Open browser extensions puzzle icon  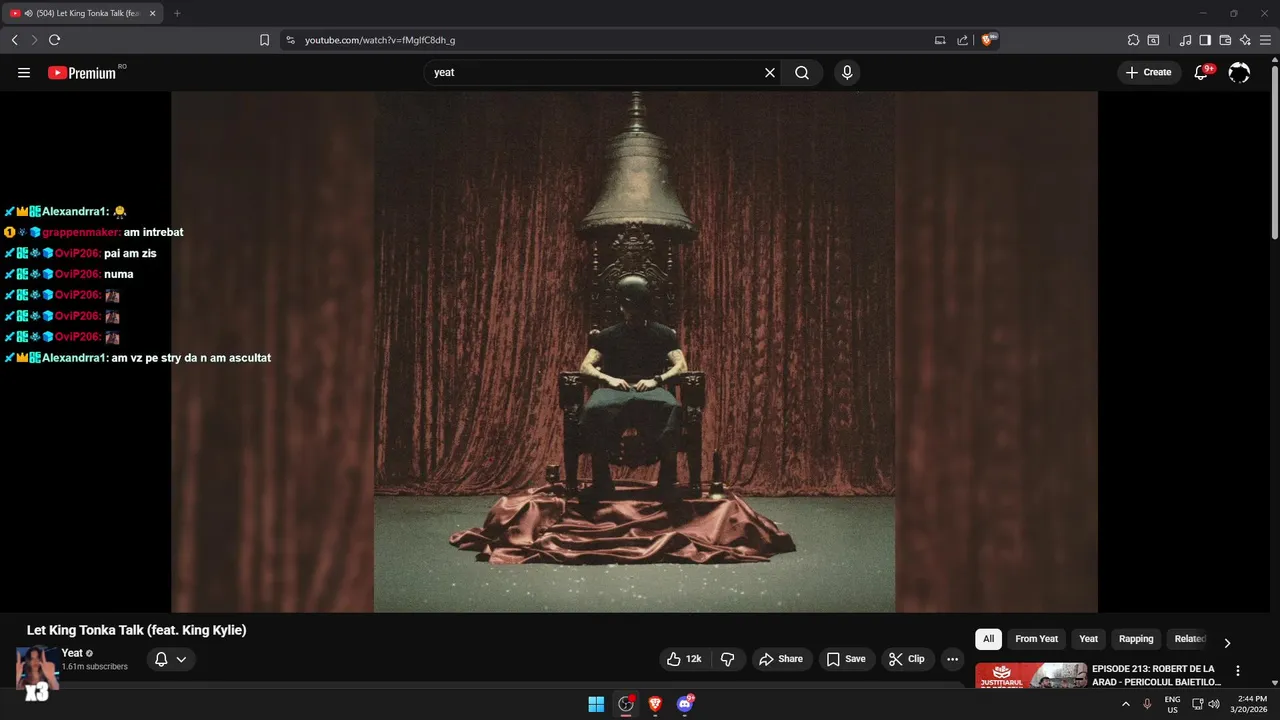tap(1133, 40)
